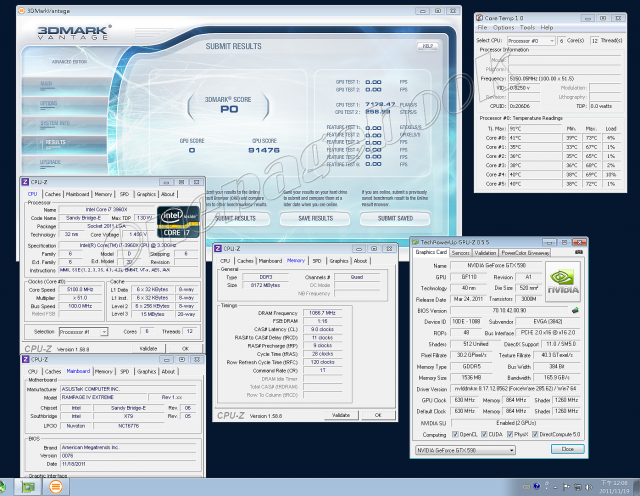Open the SPD tab in the CPU-Z Memory window
This screenshot has height=496, width=640.
[317, 261]
